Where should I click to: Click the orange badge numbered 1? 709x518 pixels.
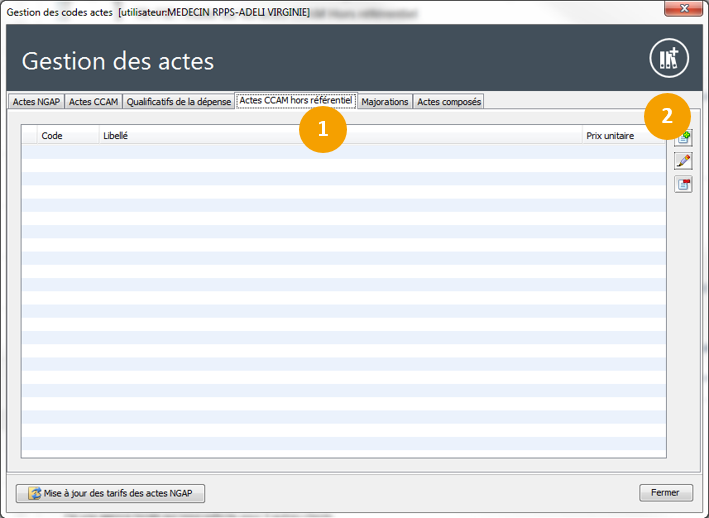click(x=323, y=130)
